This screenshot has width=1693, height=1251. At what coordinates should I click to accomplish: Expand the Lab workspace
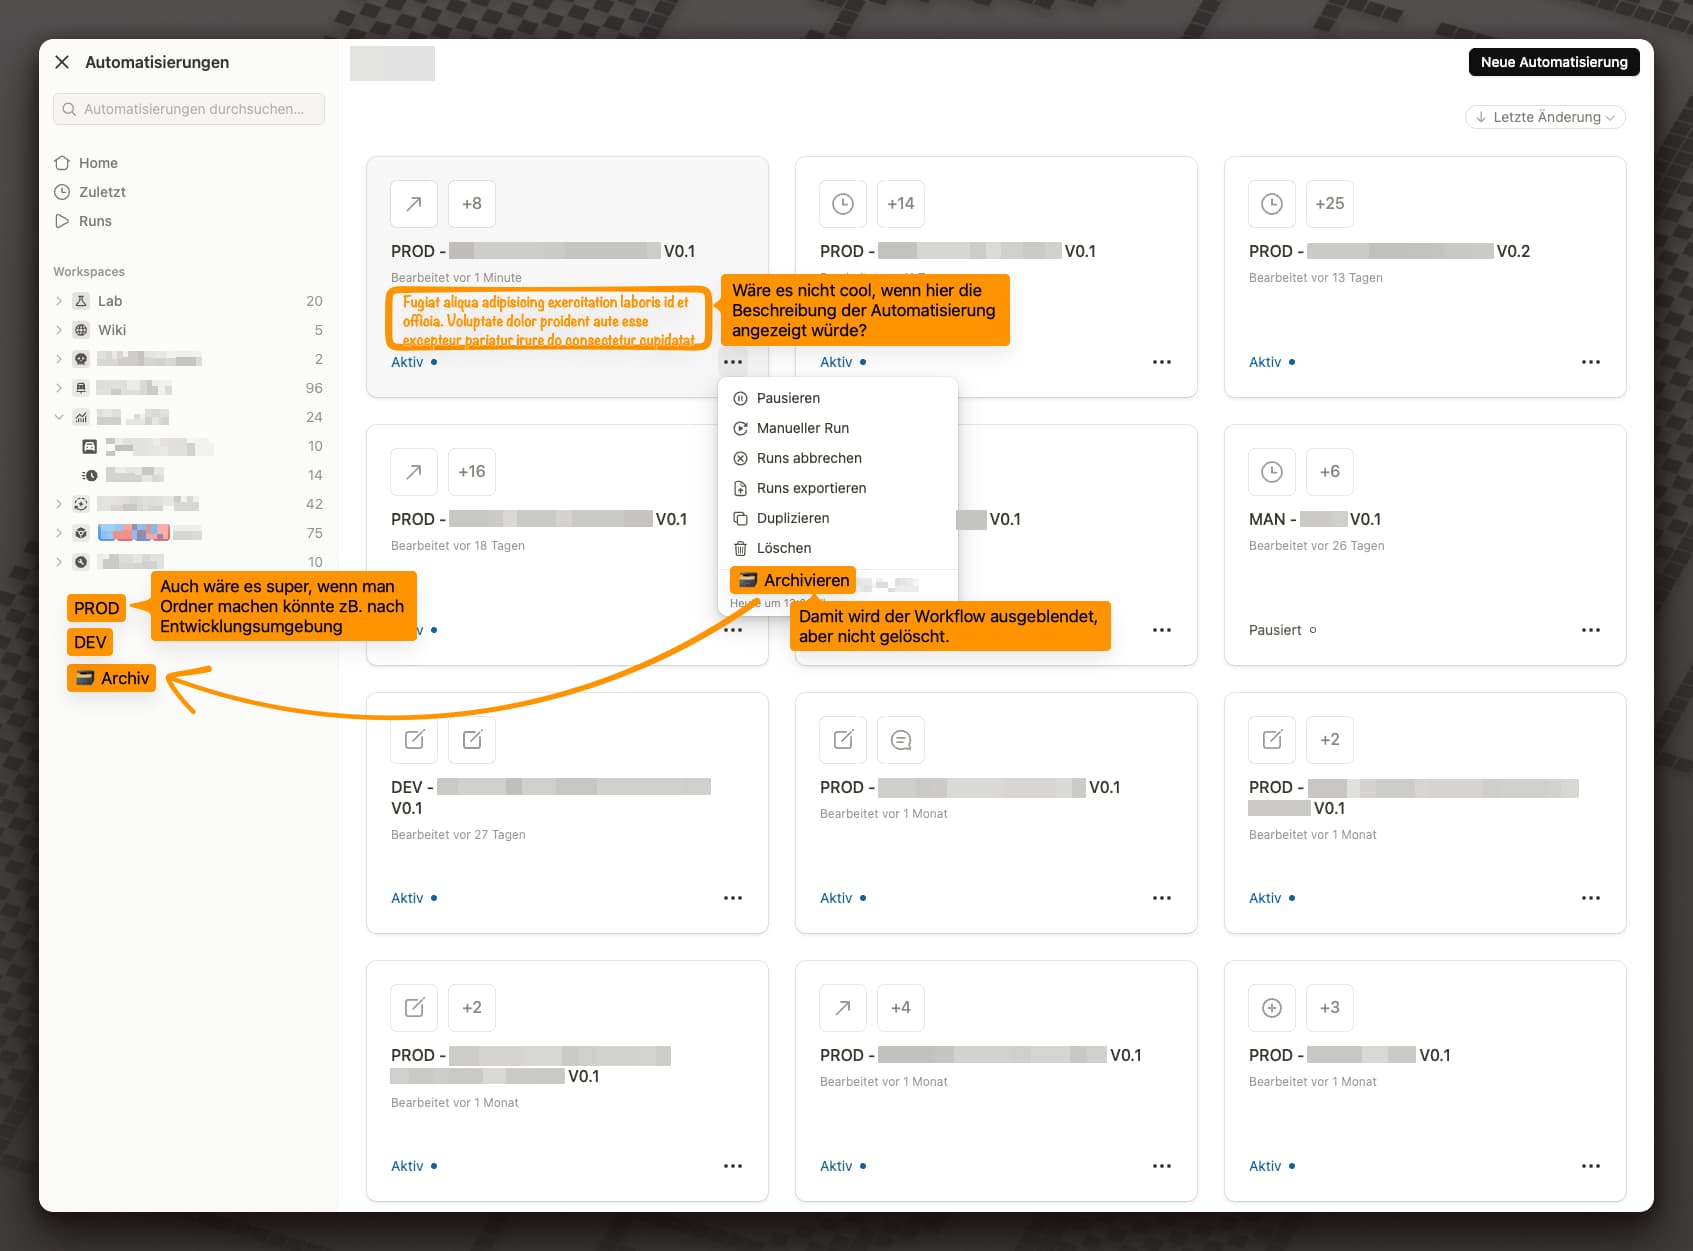59,301
